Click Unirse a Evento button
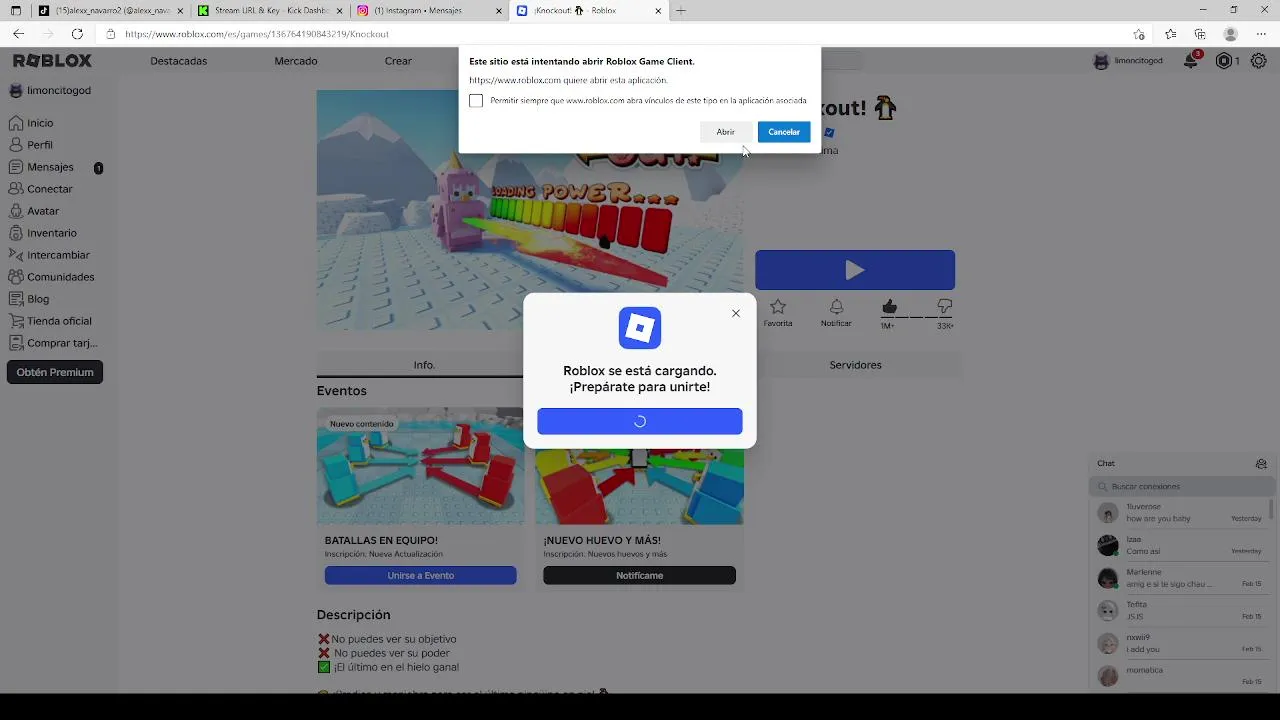1280x720 pixels. [420, 576]
